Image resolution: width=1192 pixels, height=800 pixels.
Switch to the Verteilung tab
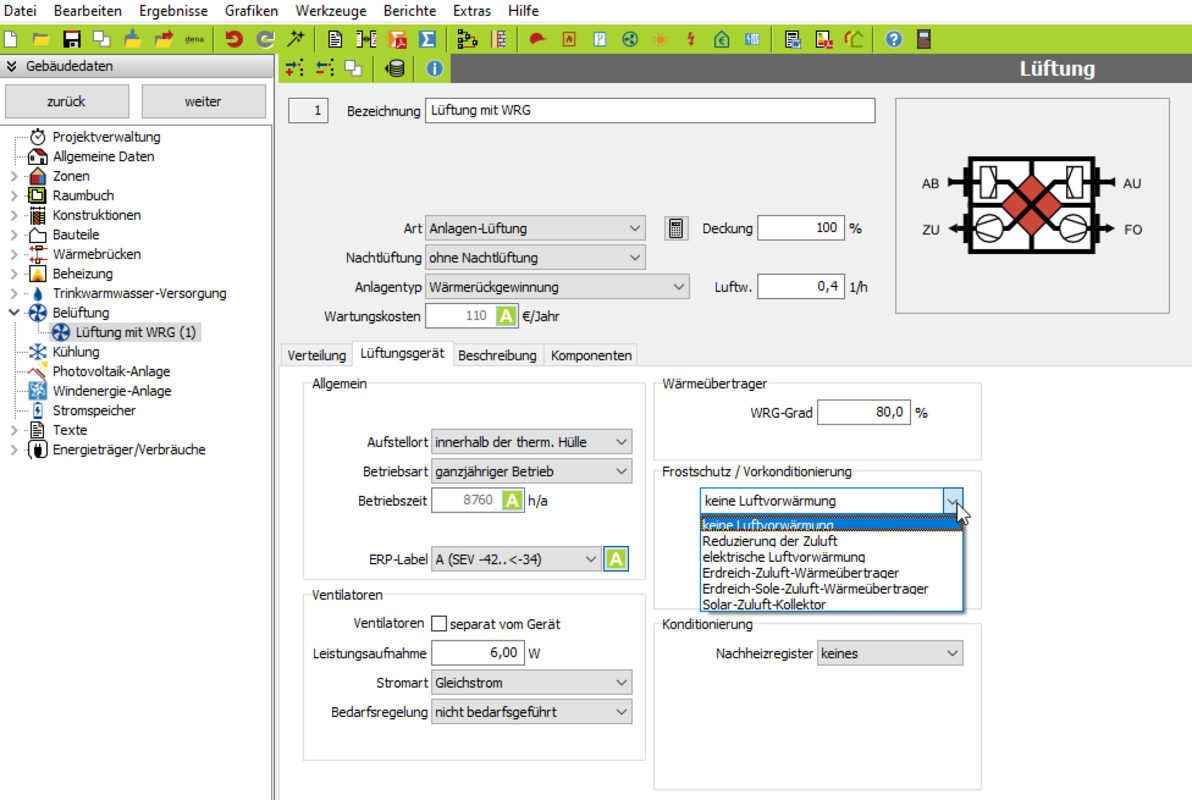coord(316,355)
